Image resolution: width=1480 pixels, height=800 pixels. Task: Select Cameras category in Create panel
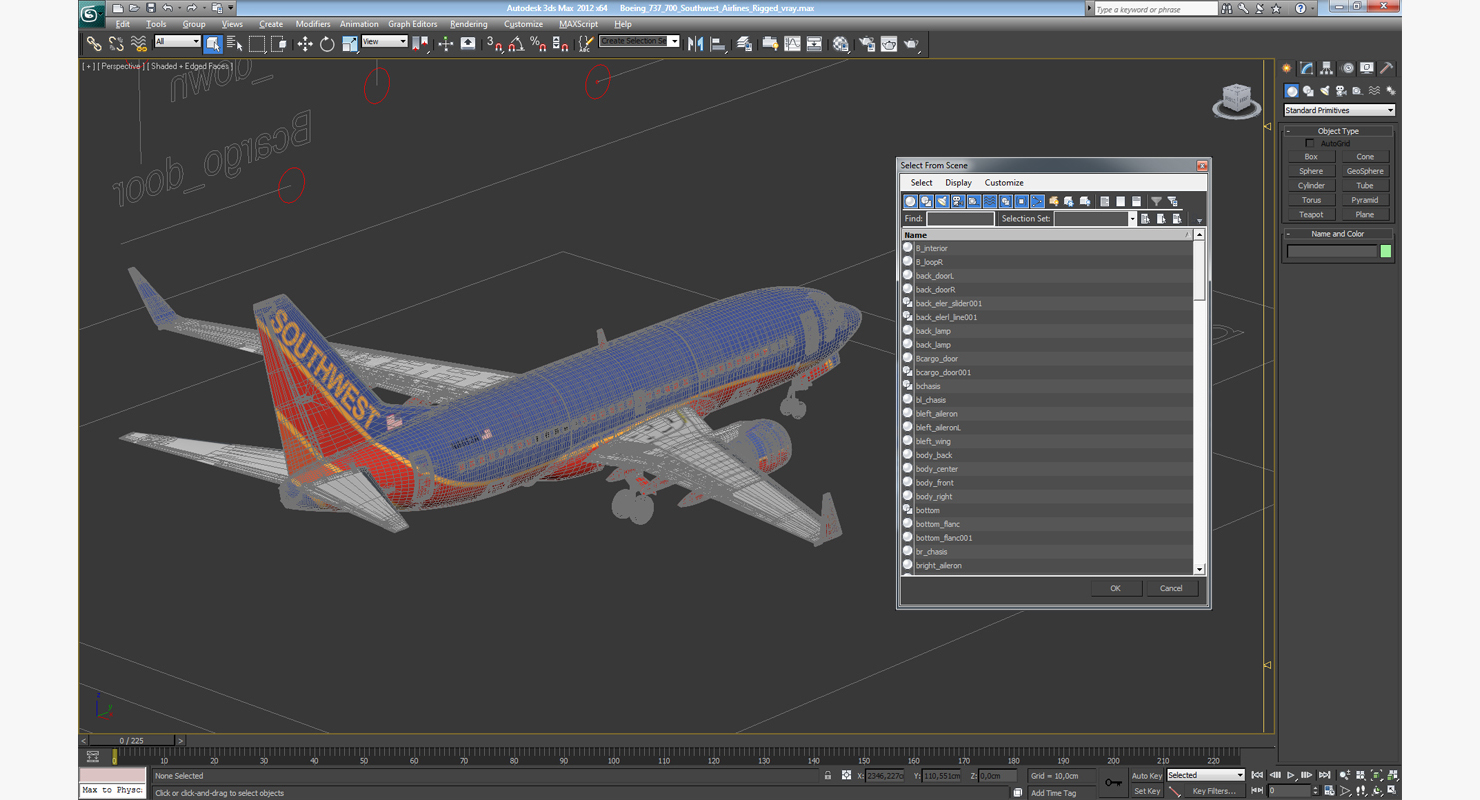pos(1341,91)
